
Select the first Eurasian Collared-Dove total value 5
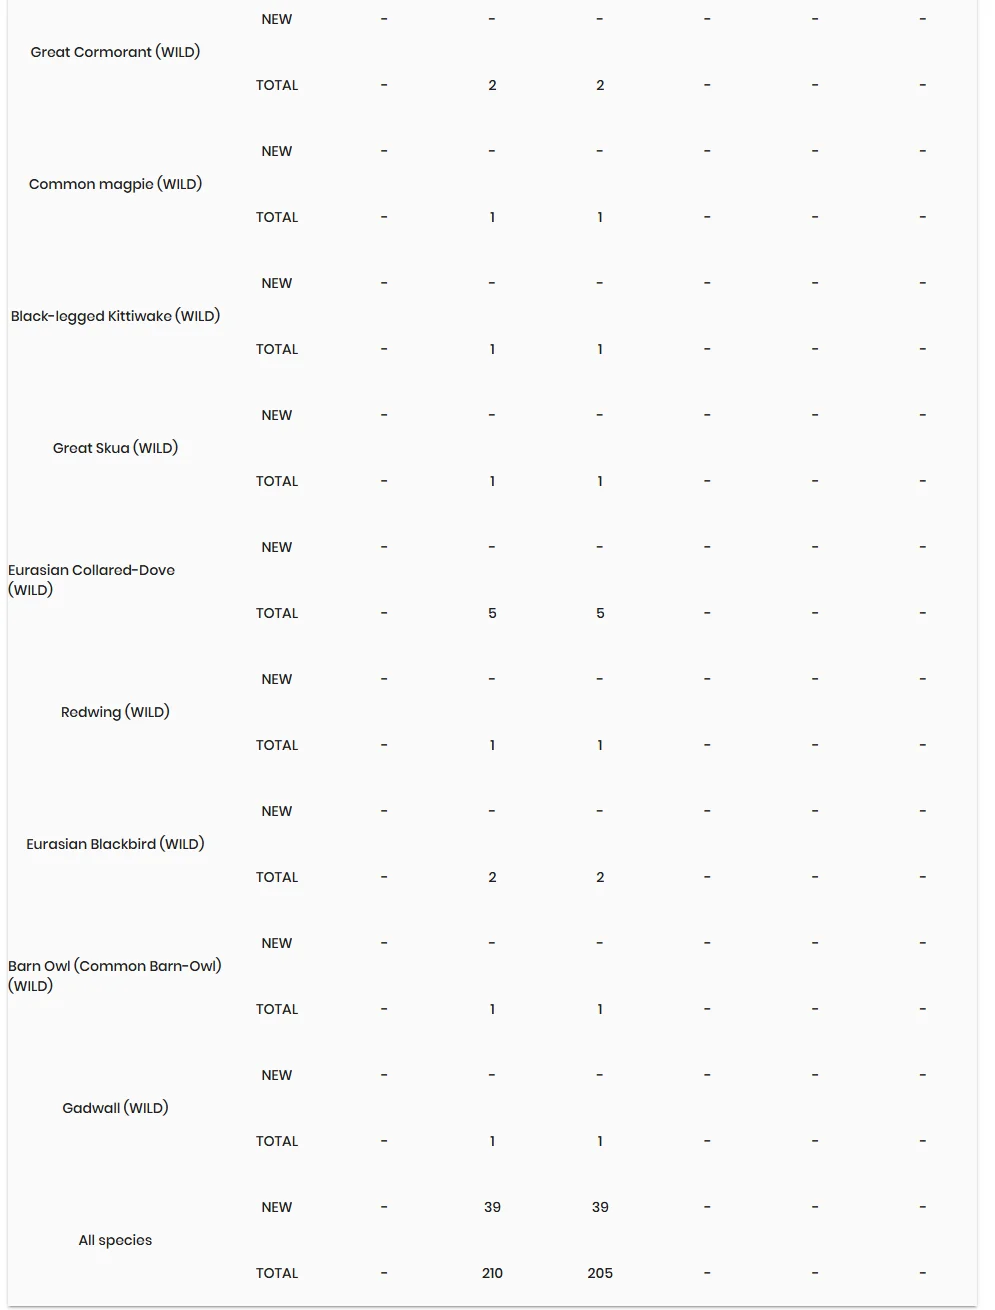492,613
